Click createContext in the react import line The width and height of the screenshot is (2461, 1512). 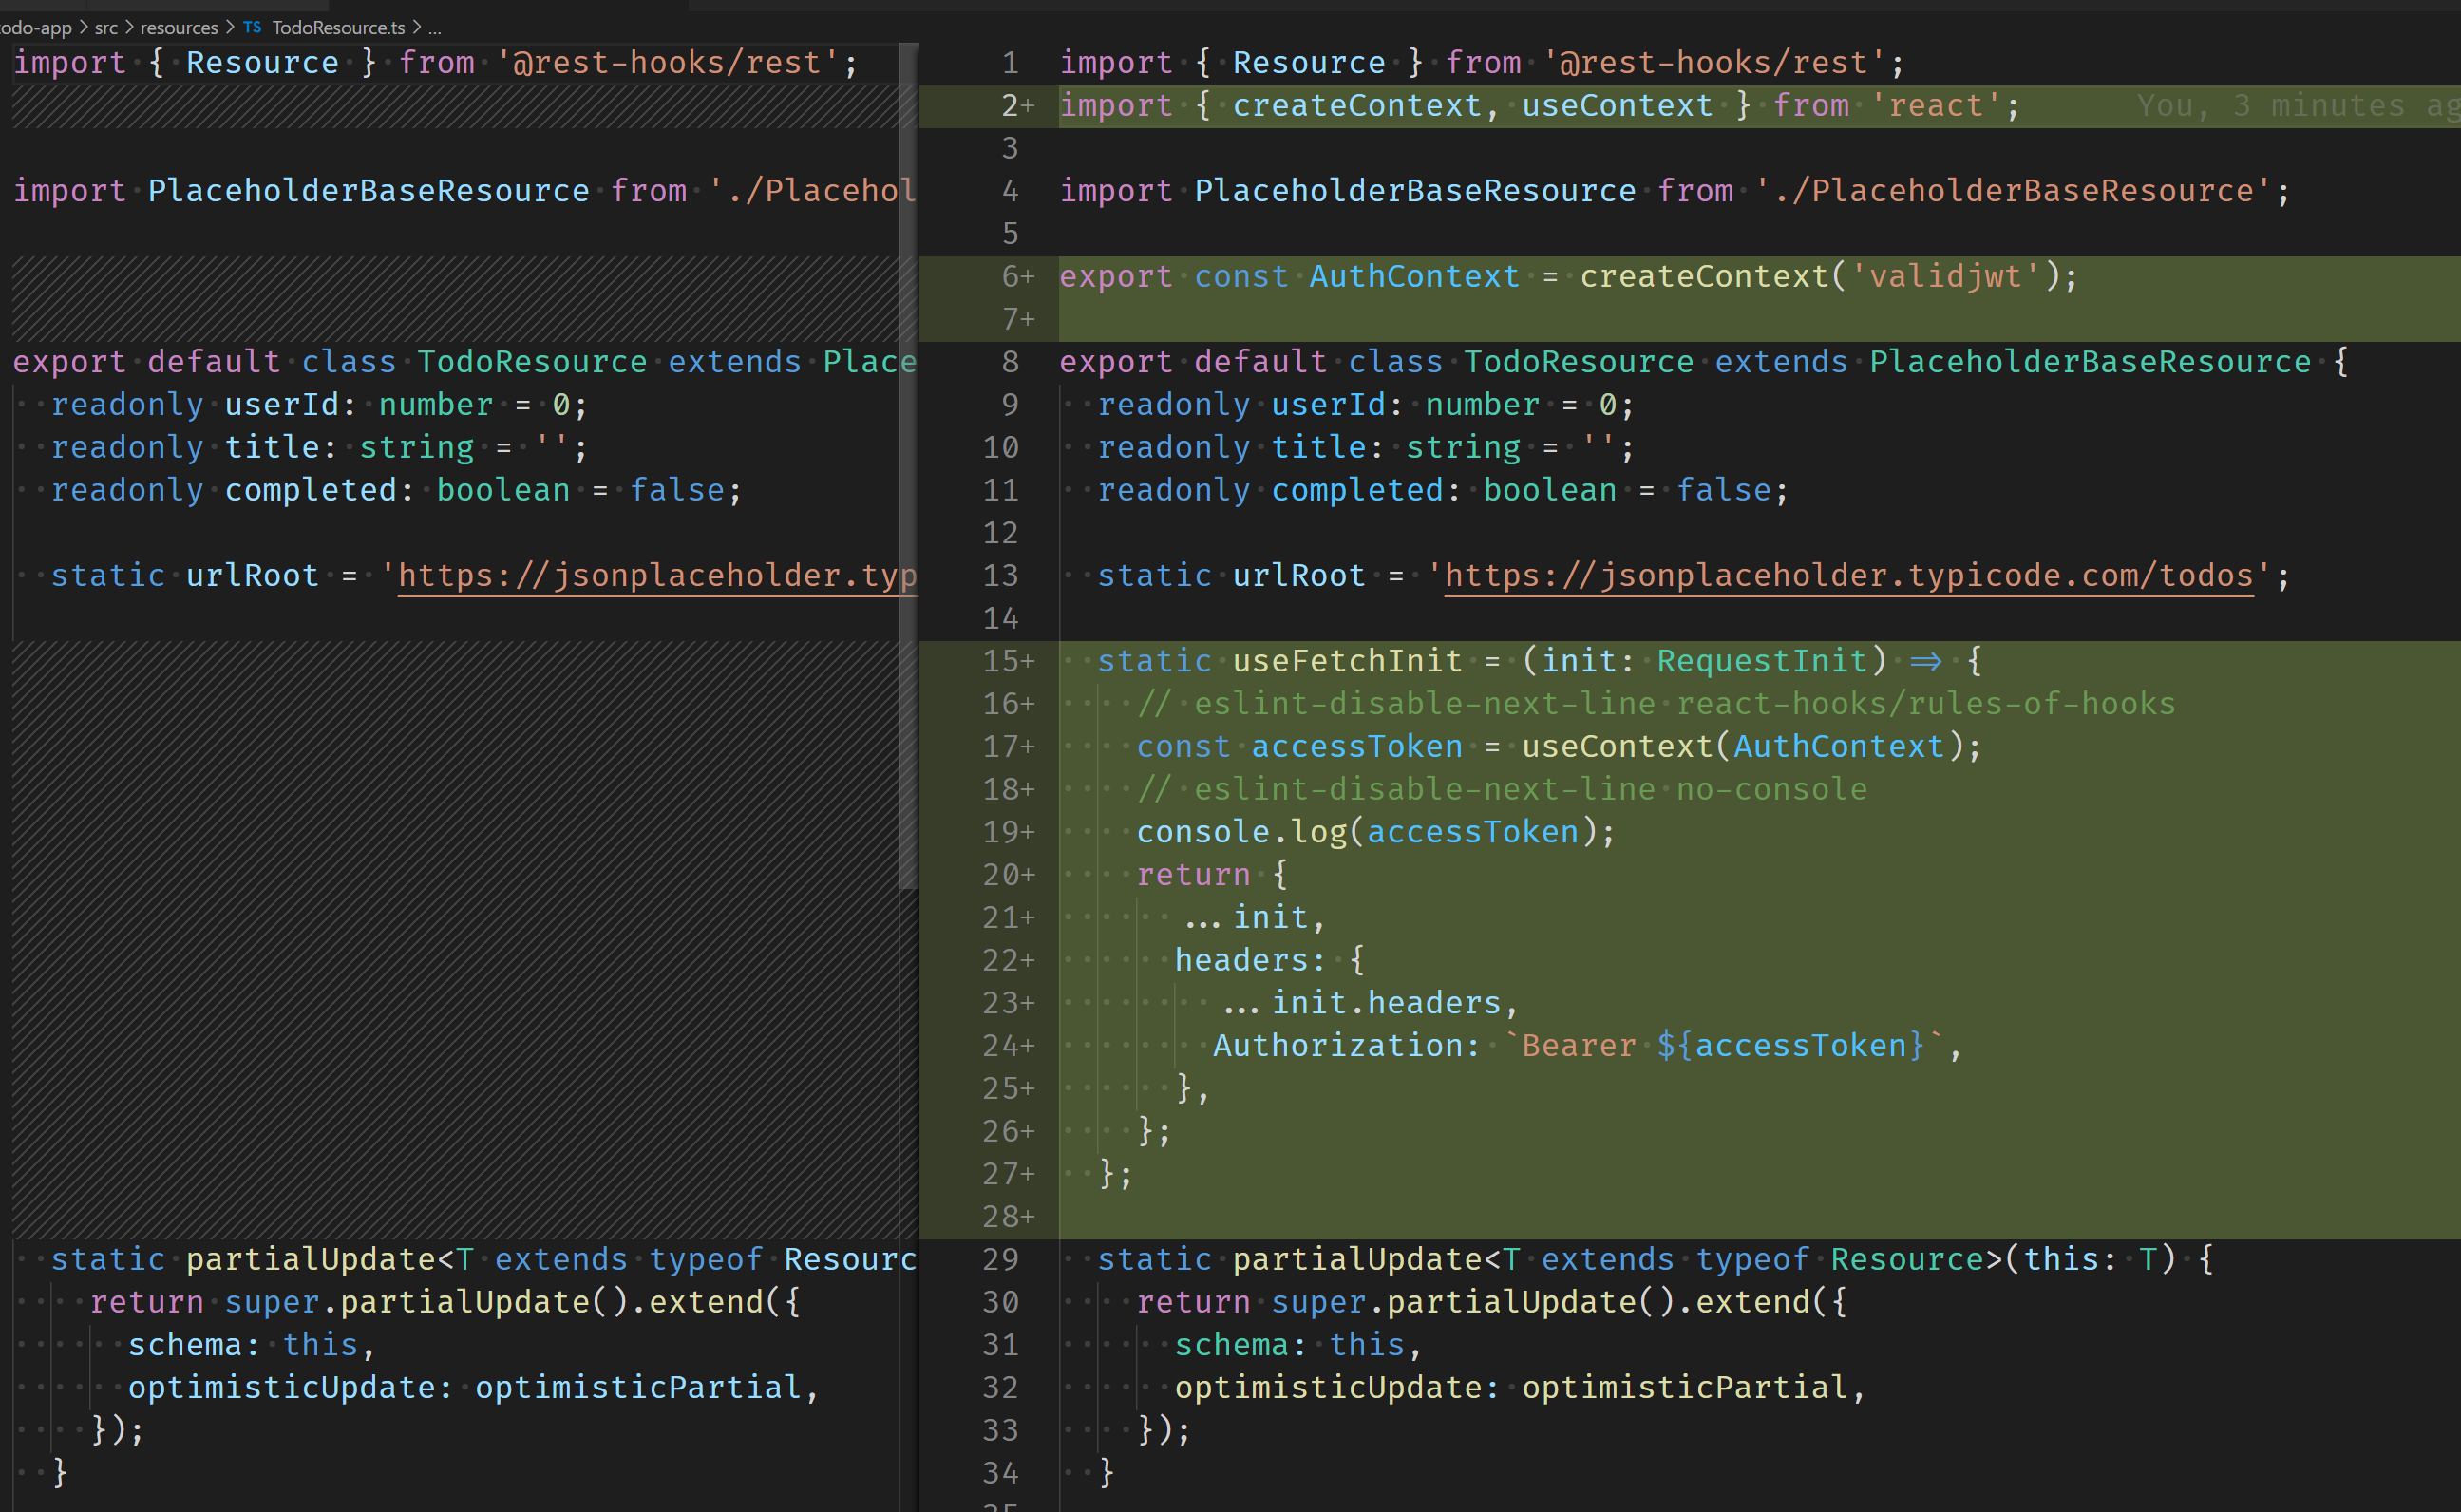click(1356, 105)
